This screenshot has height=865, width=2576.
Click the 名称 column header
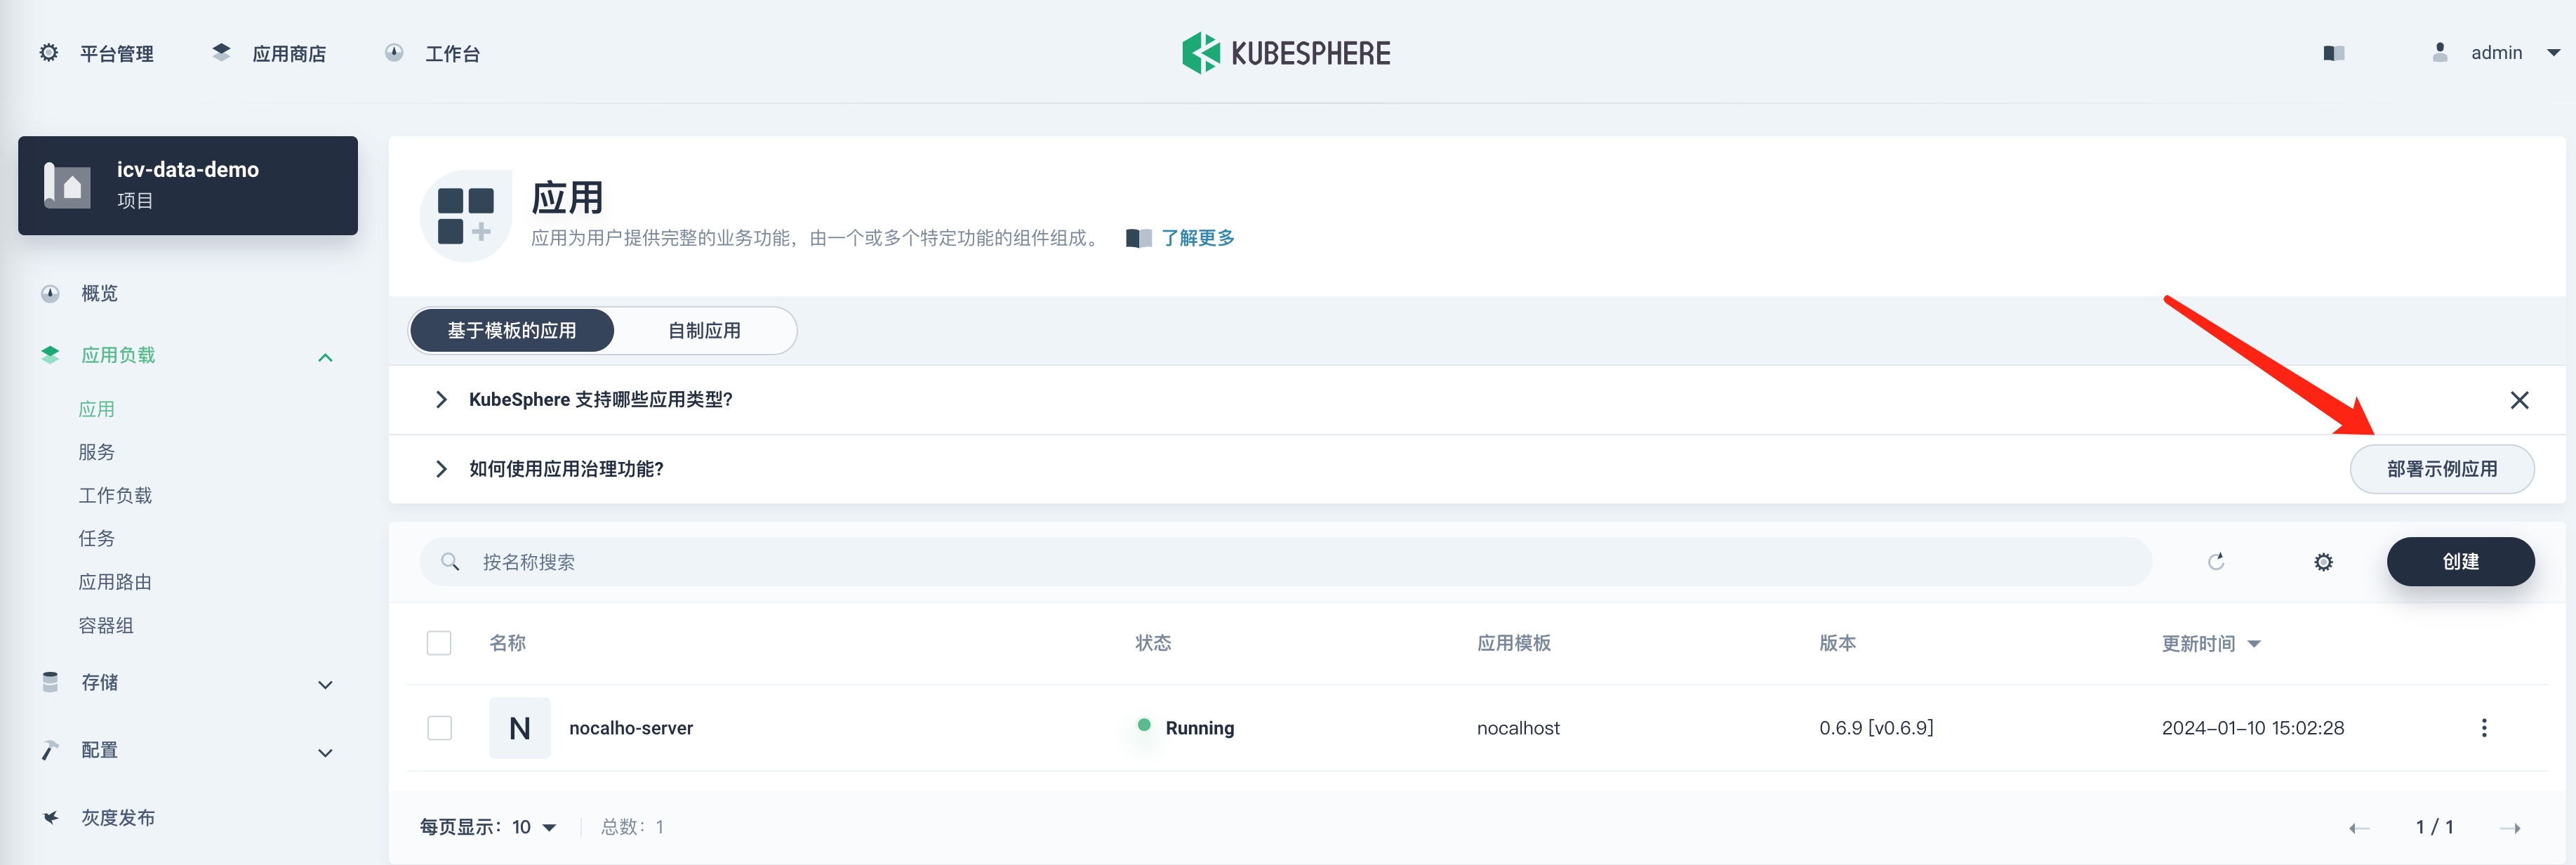507,643
